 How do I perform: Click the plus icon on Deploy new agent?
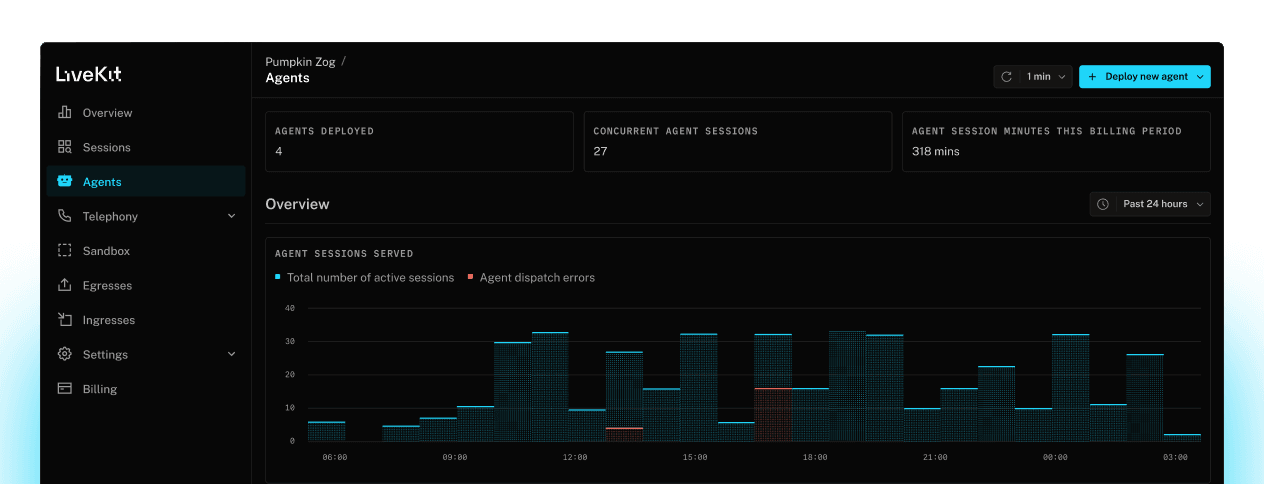[x=1092, y=77]
